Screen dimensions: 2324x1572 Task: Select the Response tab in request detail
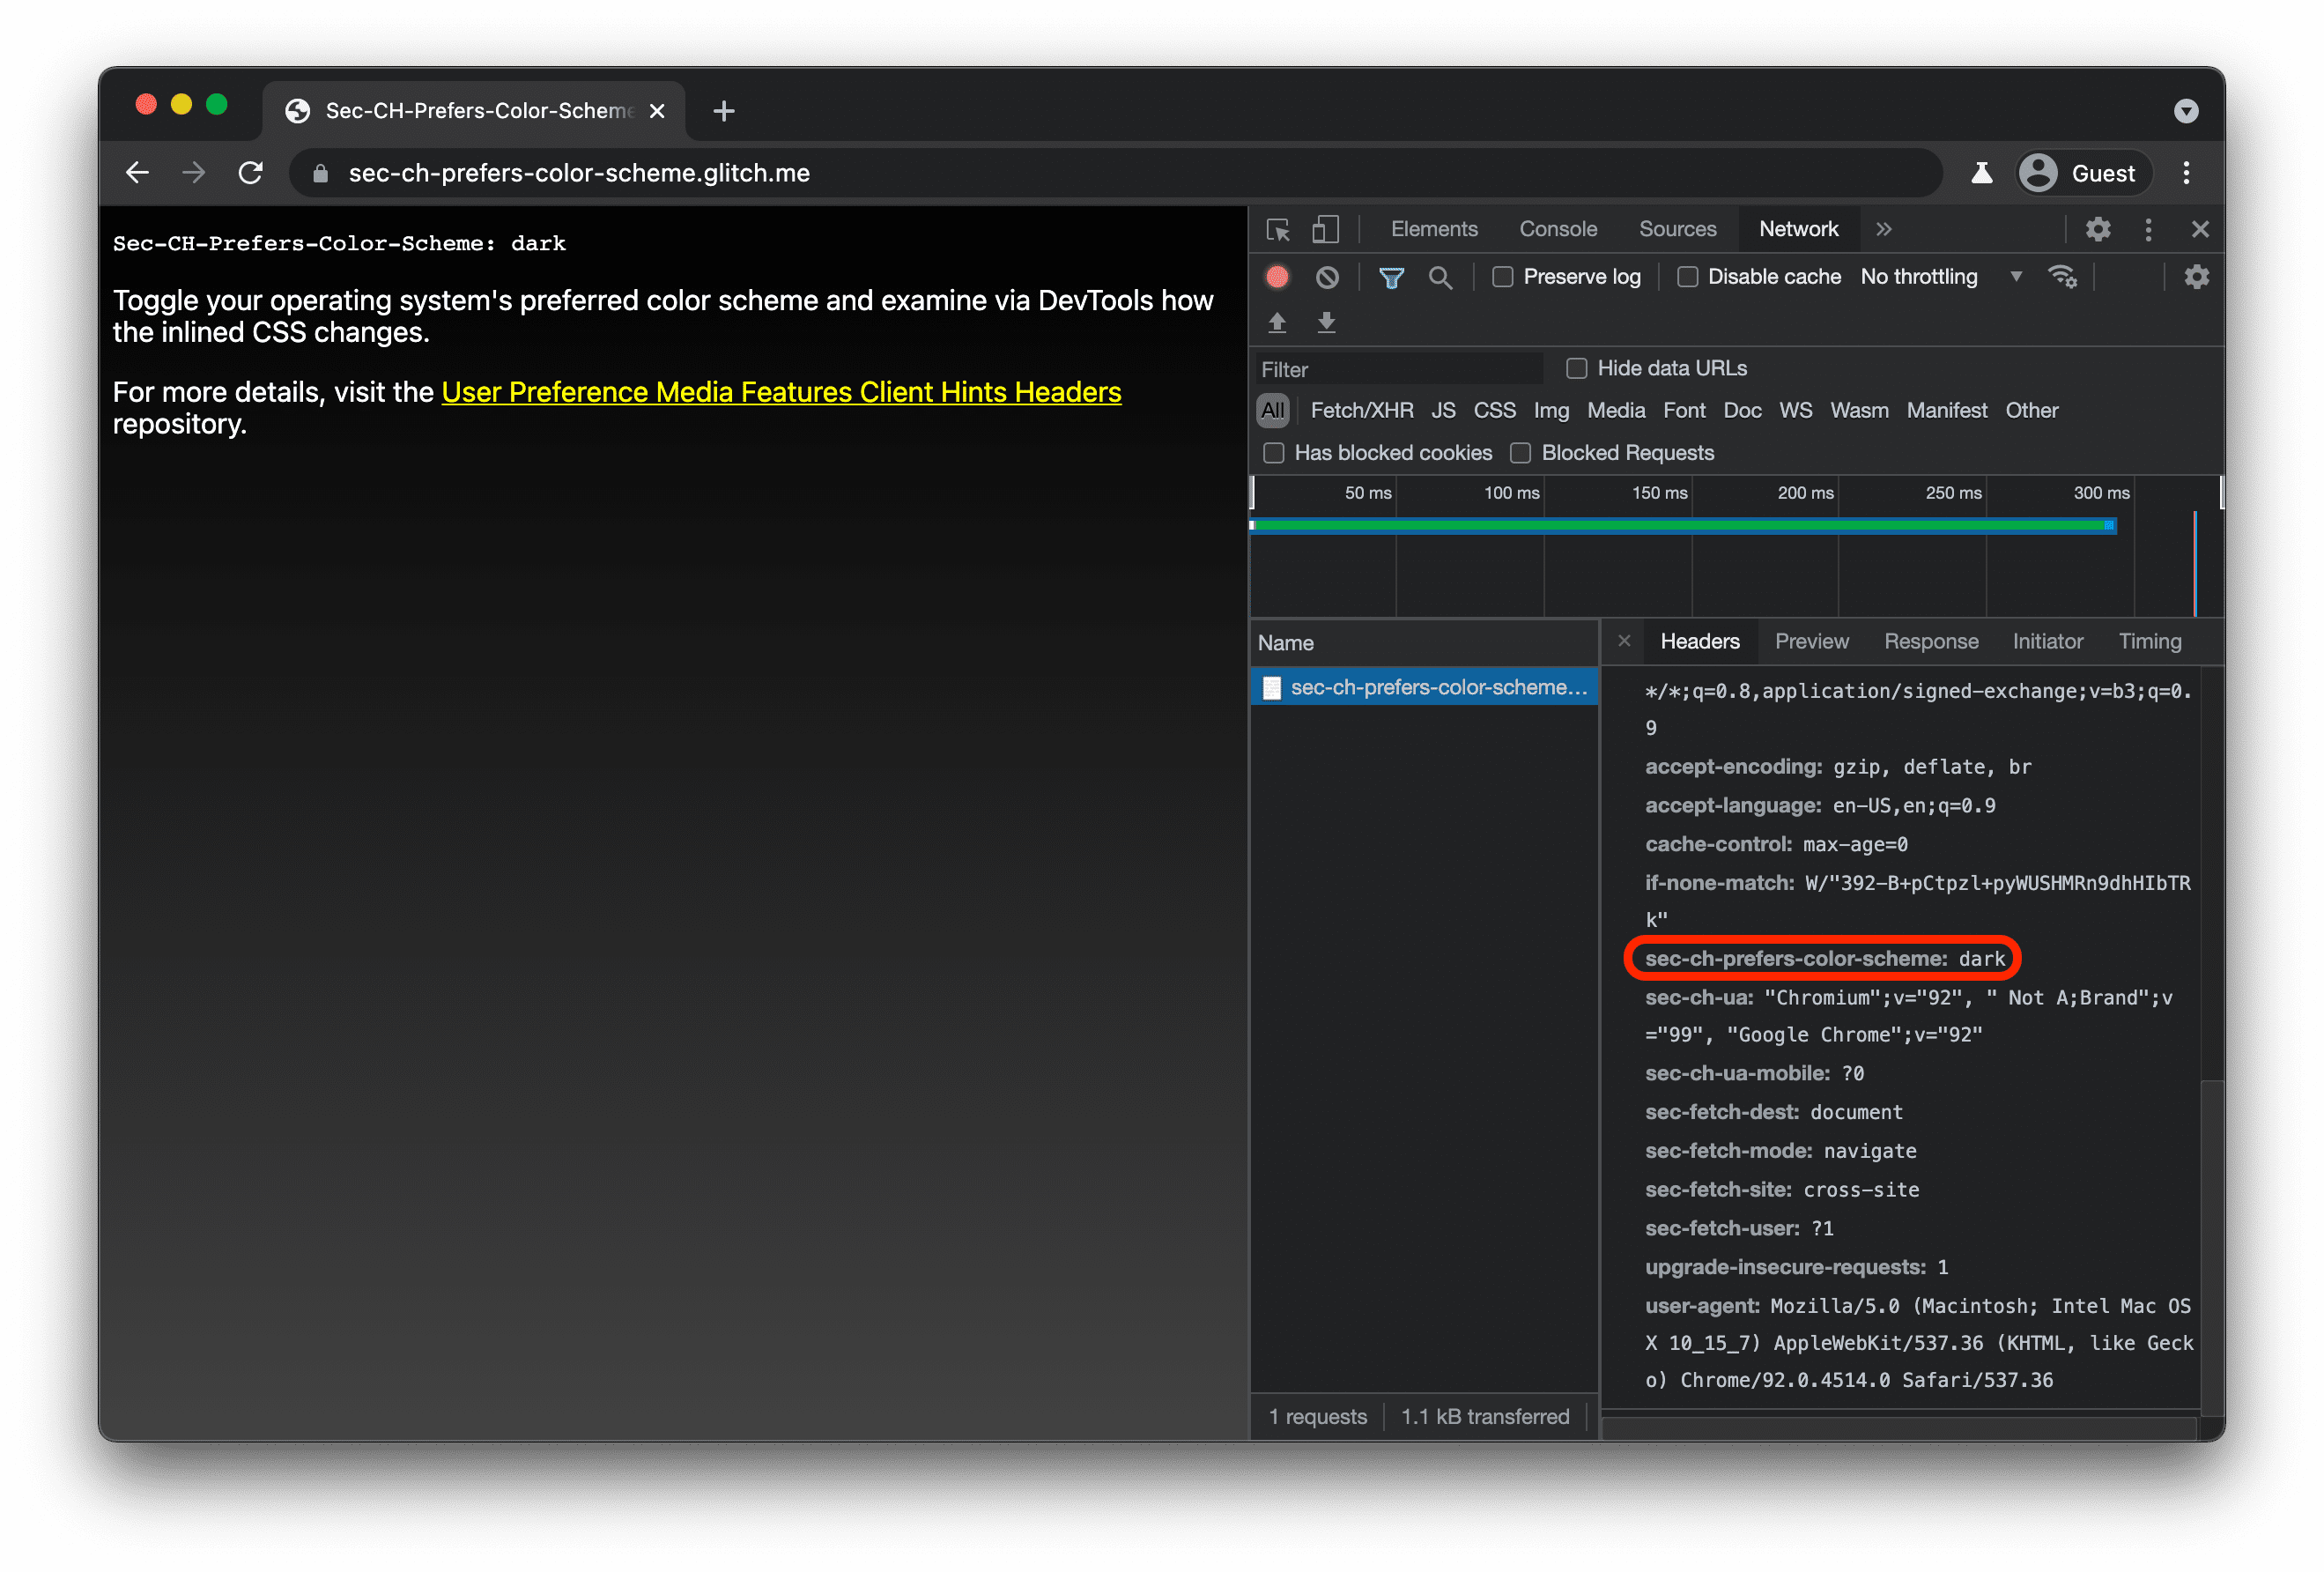1928,641
